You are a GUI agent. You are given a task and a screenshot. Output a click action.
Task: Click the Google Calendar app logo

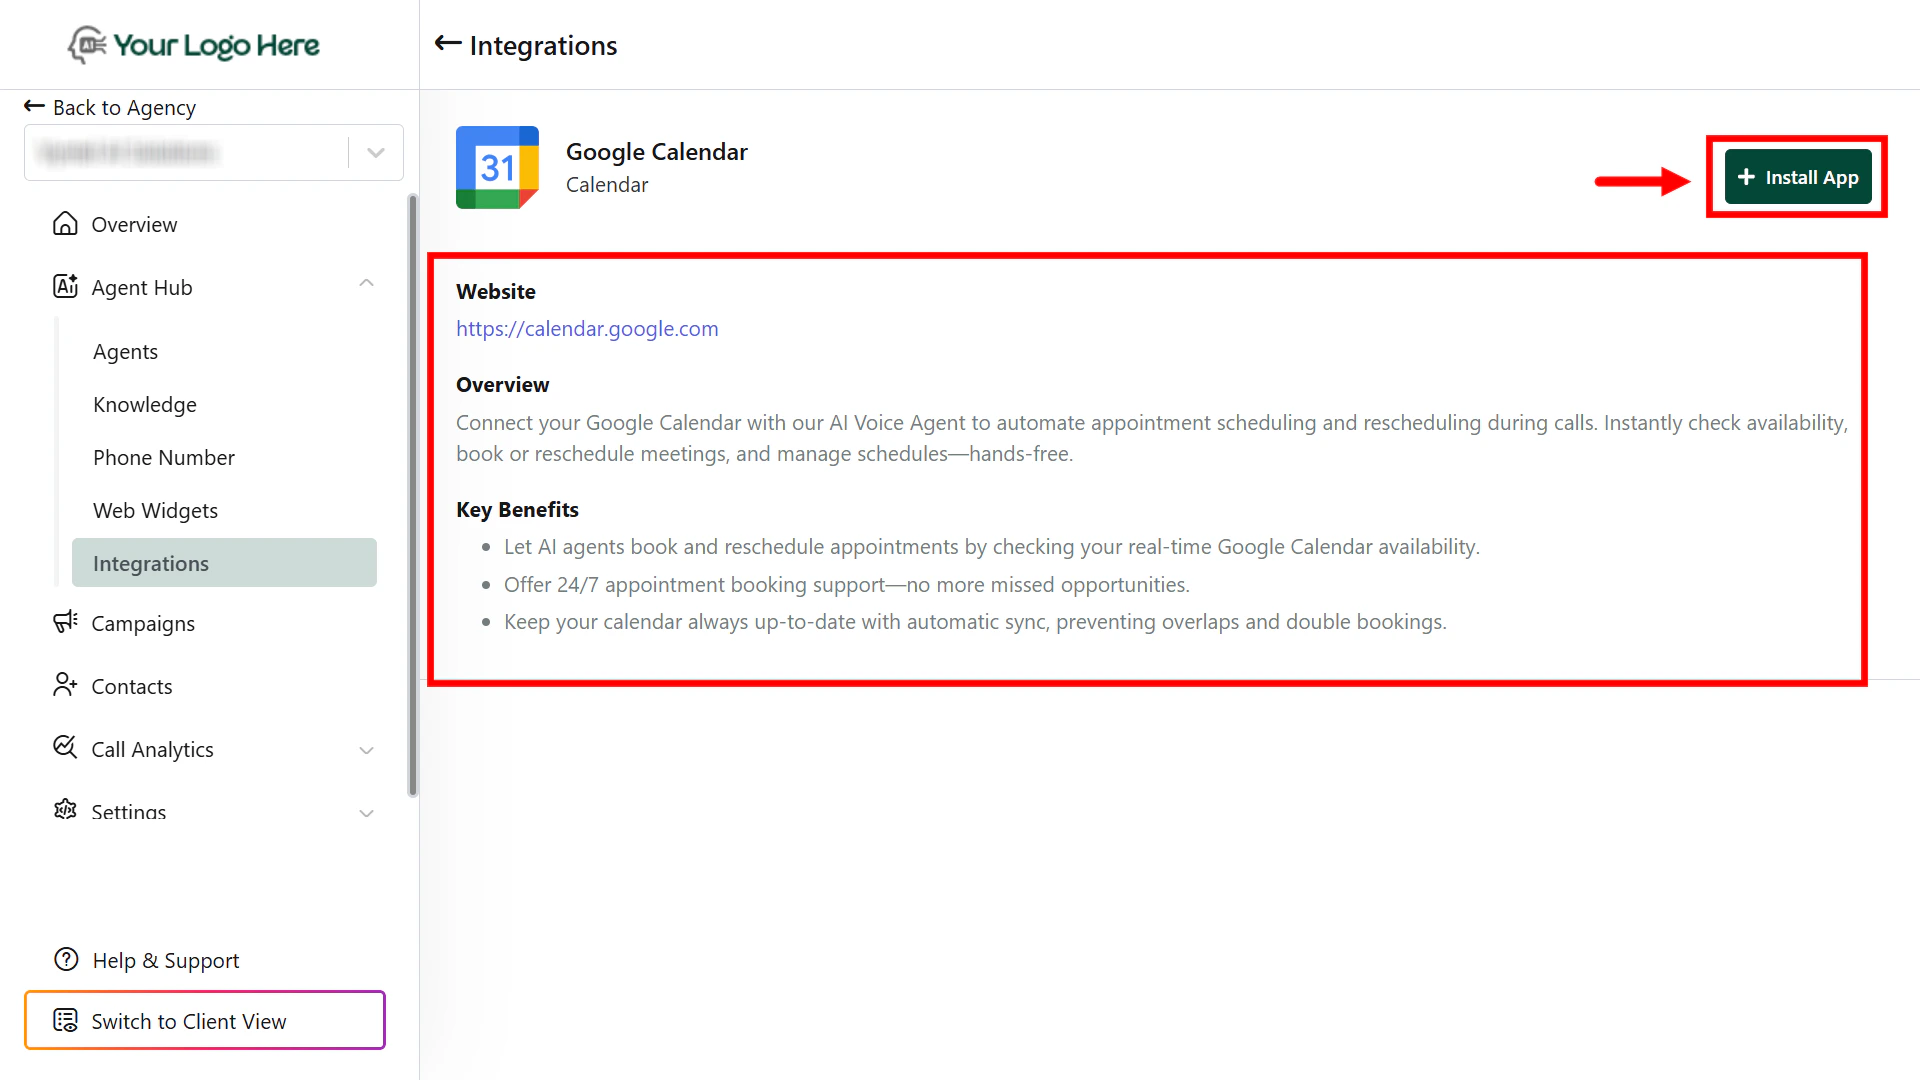click(497, 167)
